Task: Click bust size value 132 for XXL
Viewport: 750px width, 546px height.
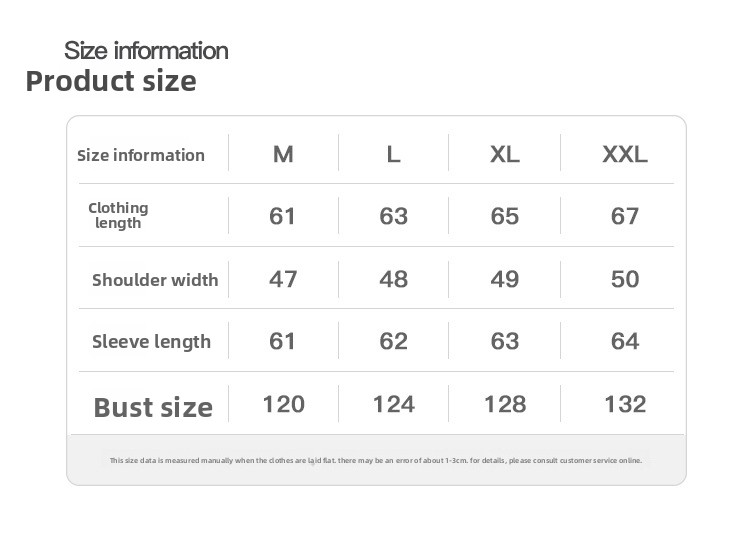Action: 624,404
